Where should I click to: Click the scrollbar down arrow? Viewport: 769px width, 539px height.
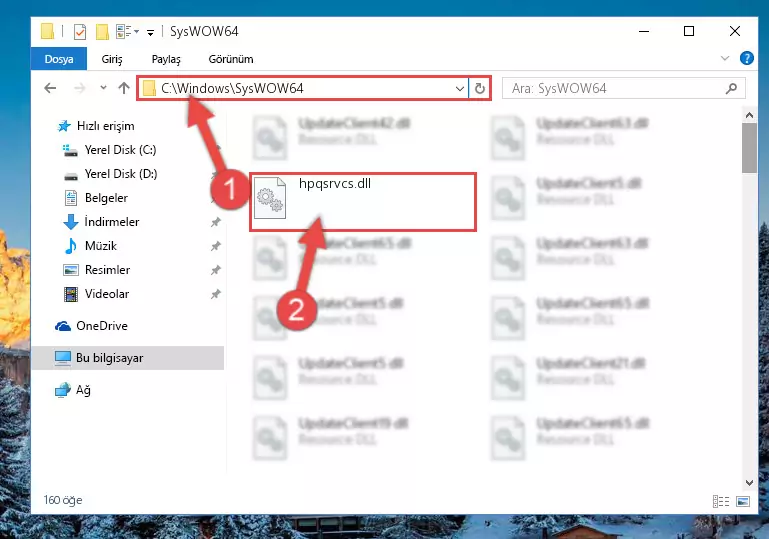(749, 483)
